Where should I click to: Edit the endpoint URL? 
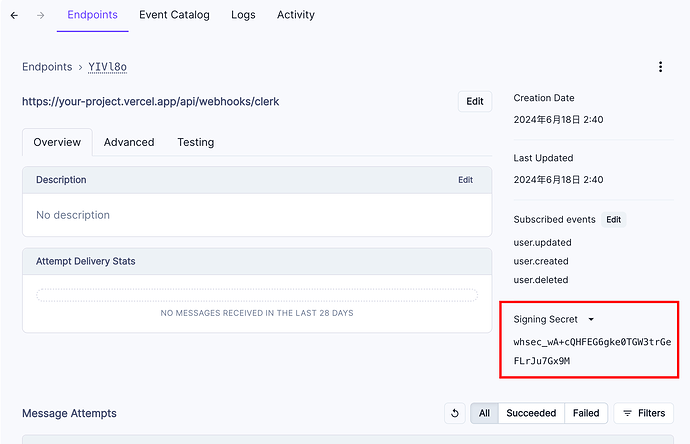(475, 102)
